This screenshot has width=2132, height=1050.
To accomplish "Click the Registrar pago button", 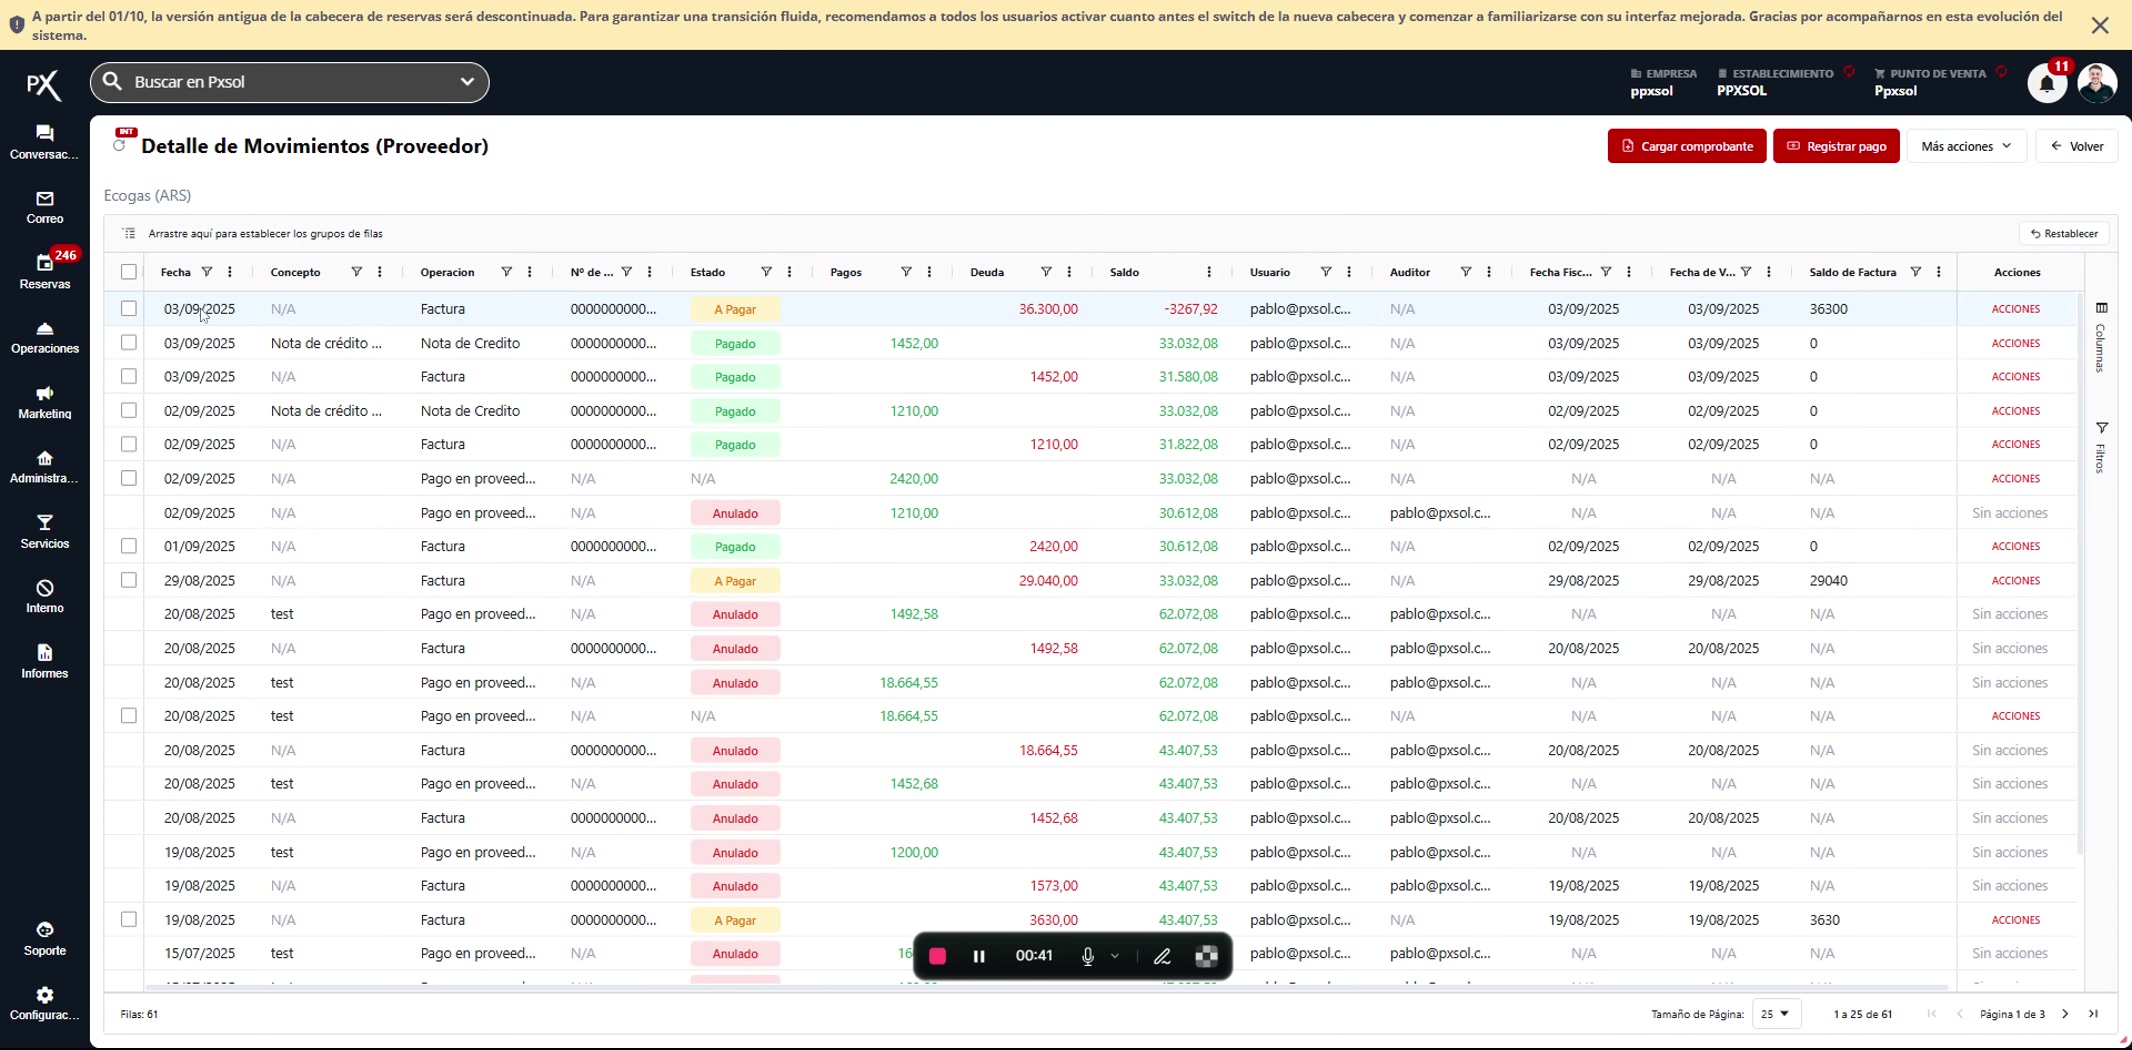I will [x=1835, y=146].
